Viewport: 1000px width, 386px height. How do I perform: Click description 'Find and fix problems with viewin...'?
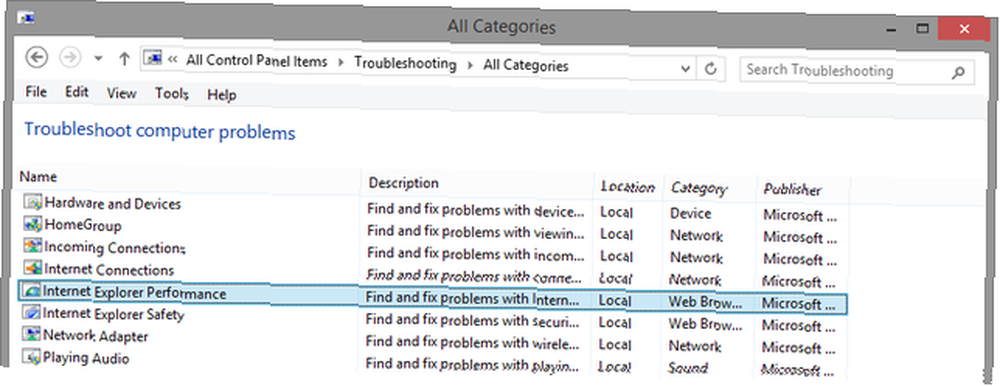[476, 232]
